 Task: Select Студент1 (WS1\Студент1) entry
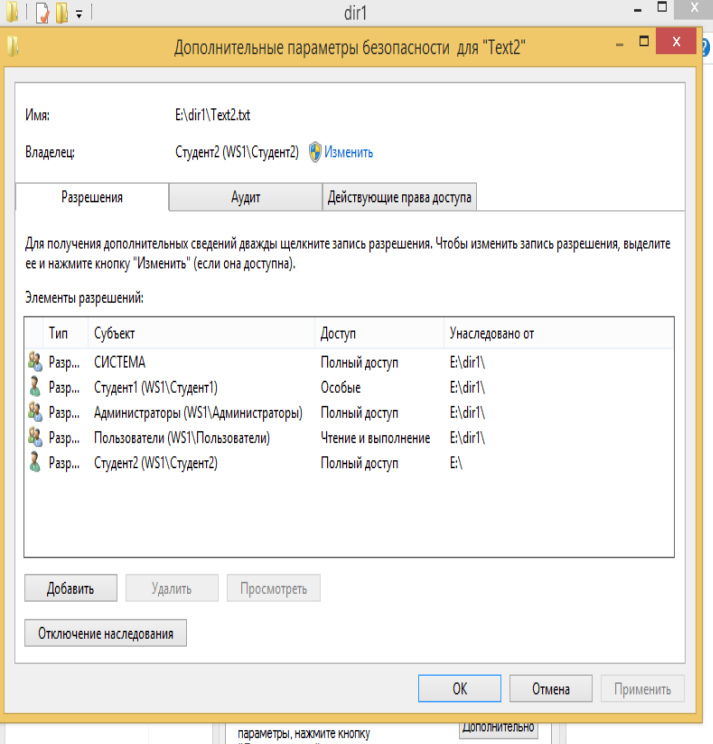point(349,387)
